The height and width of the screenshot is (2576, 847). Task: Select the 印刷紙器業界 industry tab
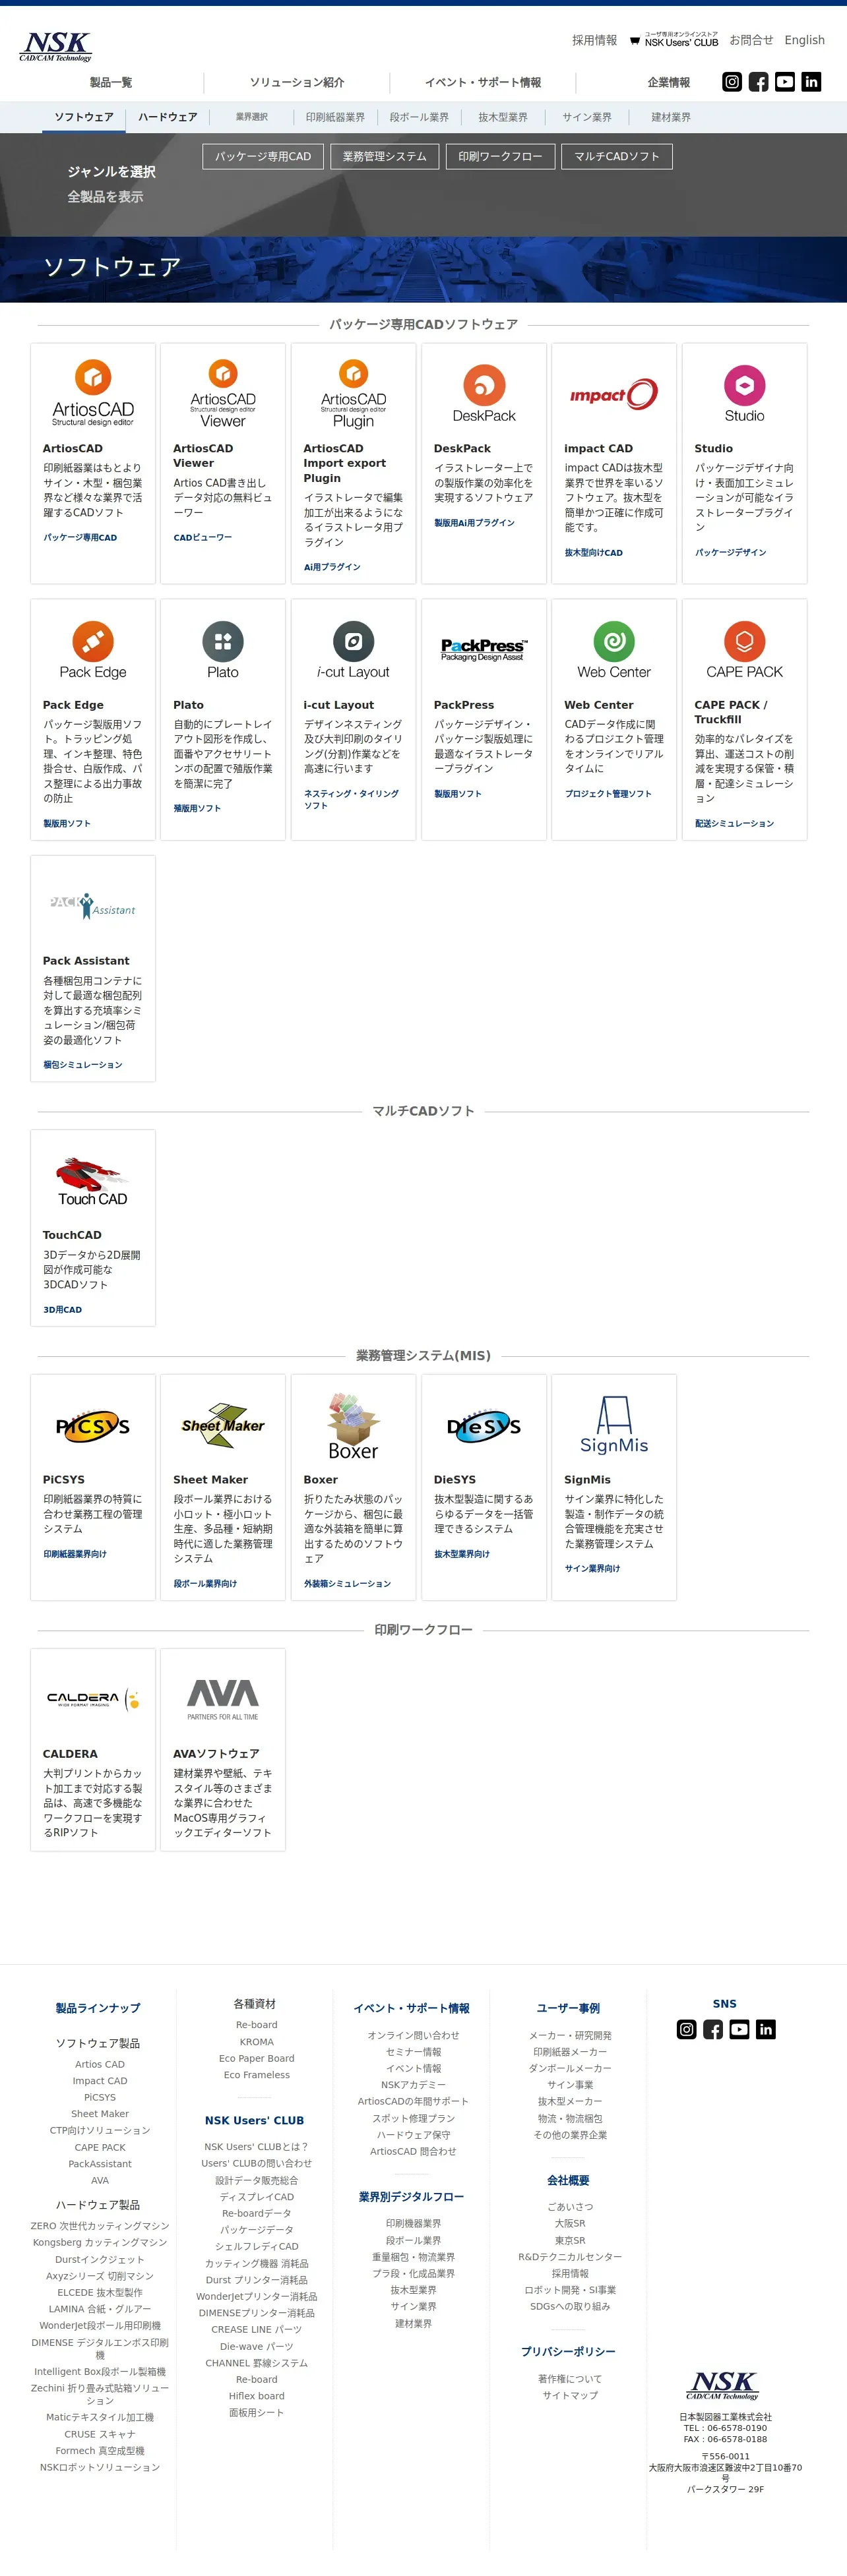[x=335, y=117]
